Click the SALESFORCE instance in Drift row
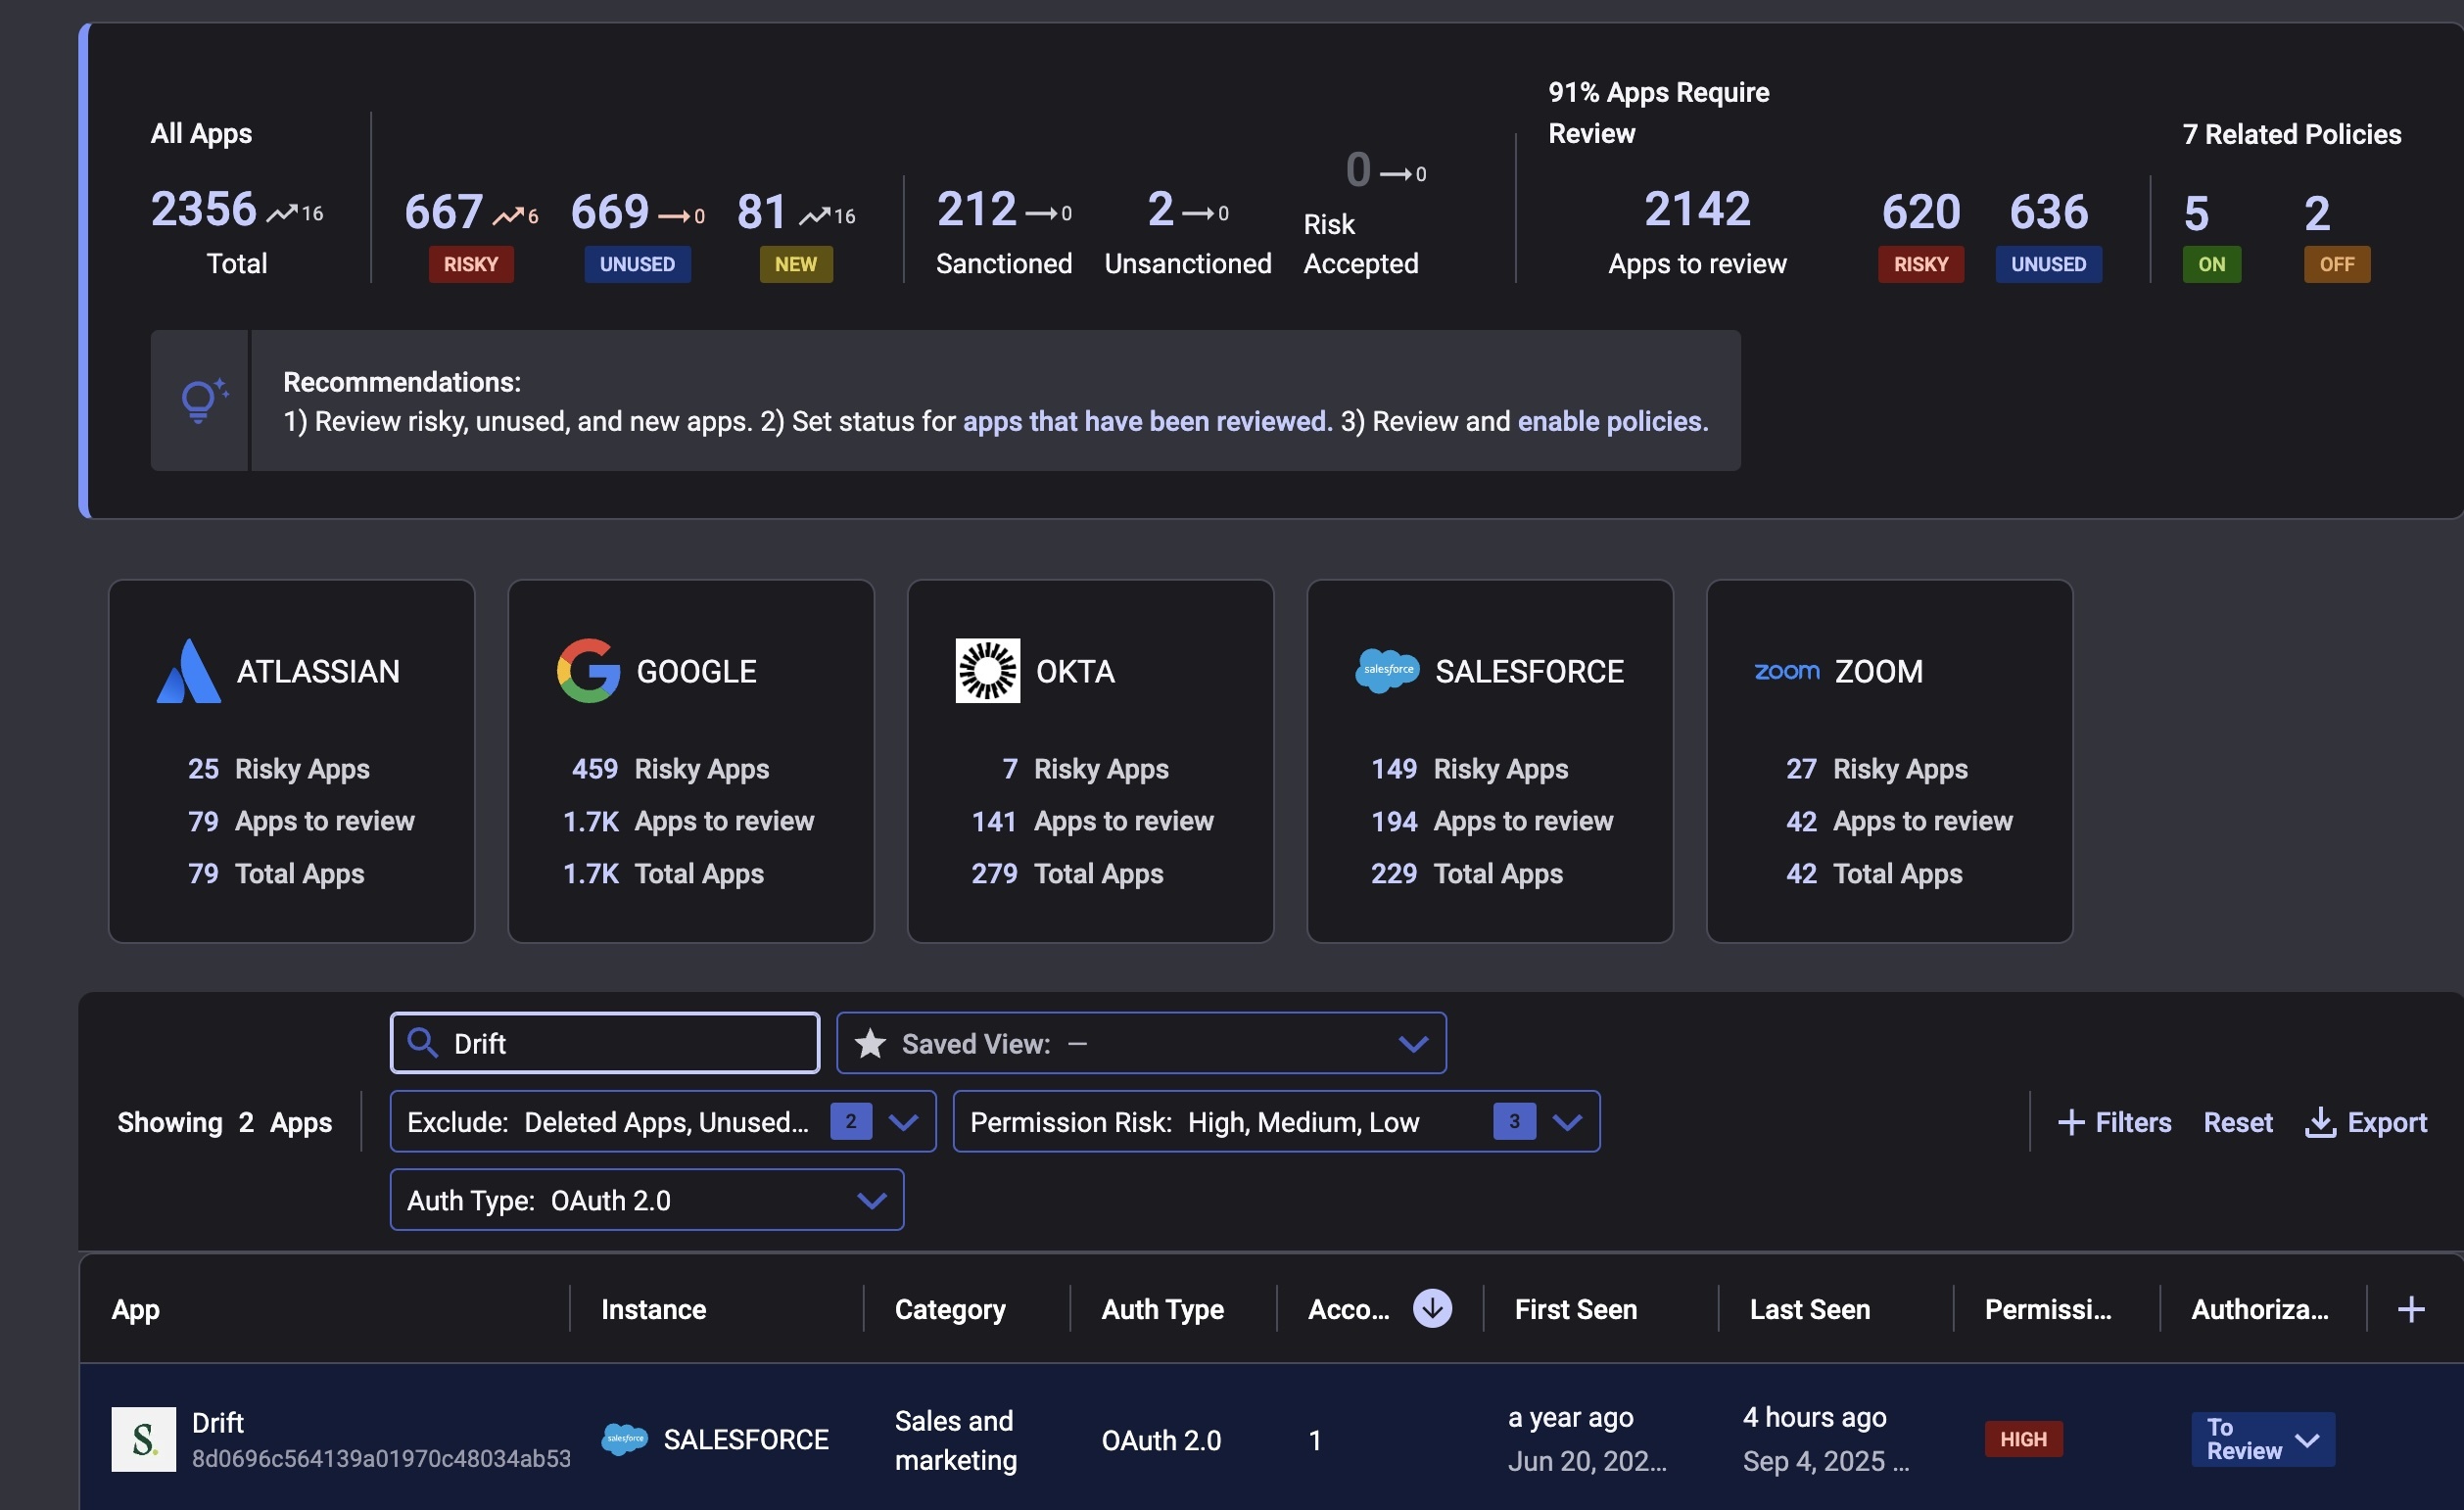This screenshot has height=1510, width=2464. pos(746,1439)
